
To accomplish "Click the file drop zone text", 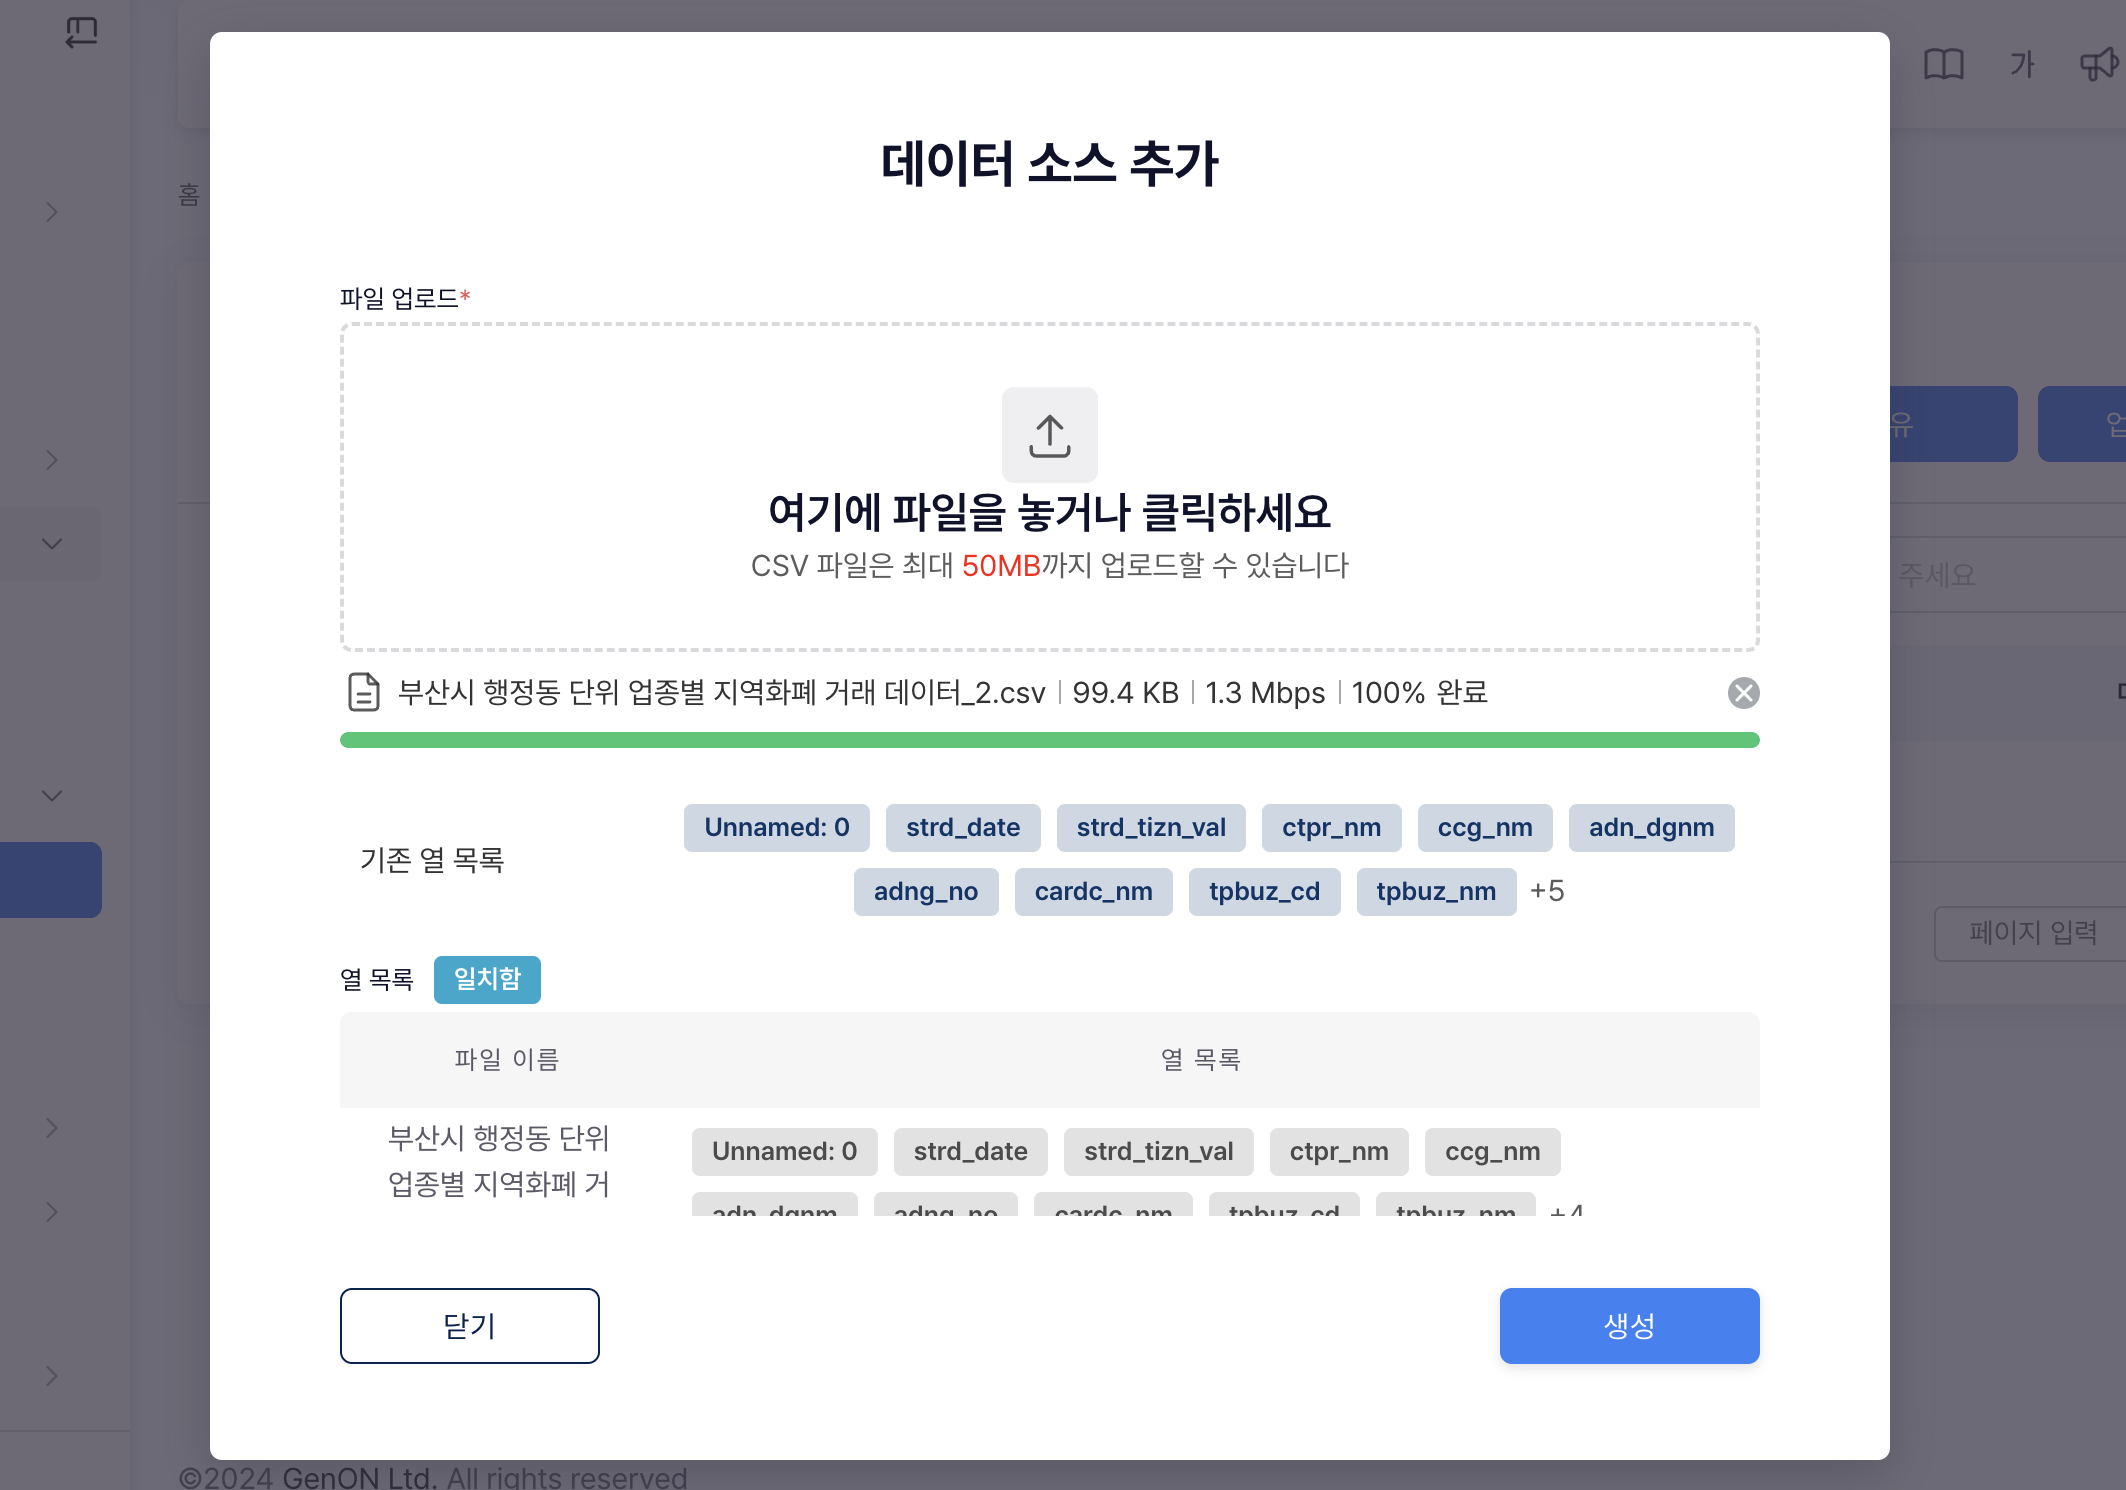I will coord(1049,512).
